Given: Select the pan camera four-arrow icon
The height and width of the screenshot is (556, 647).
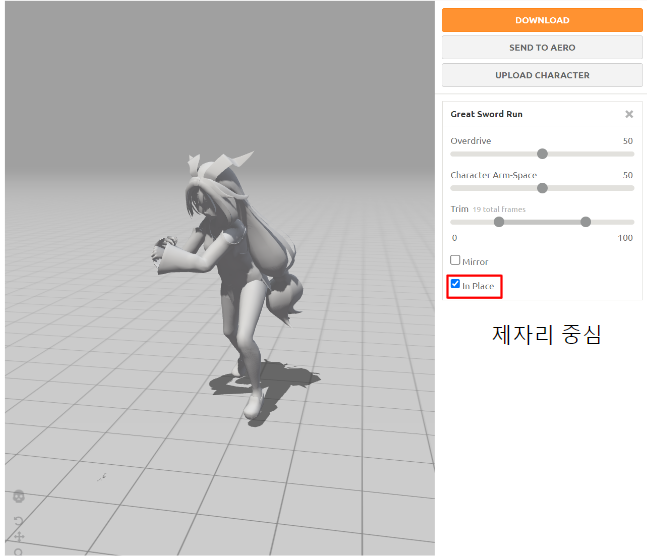Looking at the screenshot, I should point(19,537).
